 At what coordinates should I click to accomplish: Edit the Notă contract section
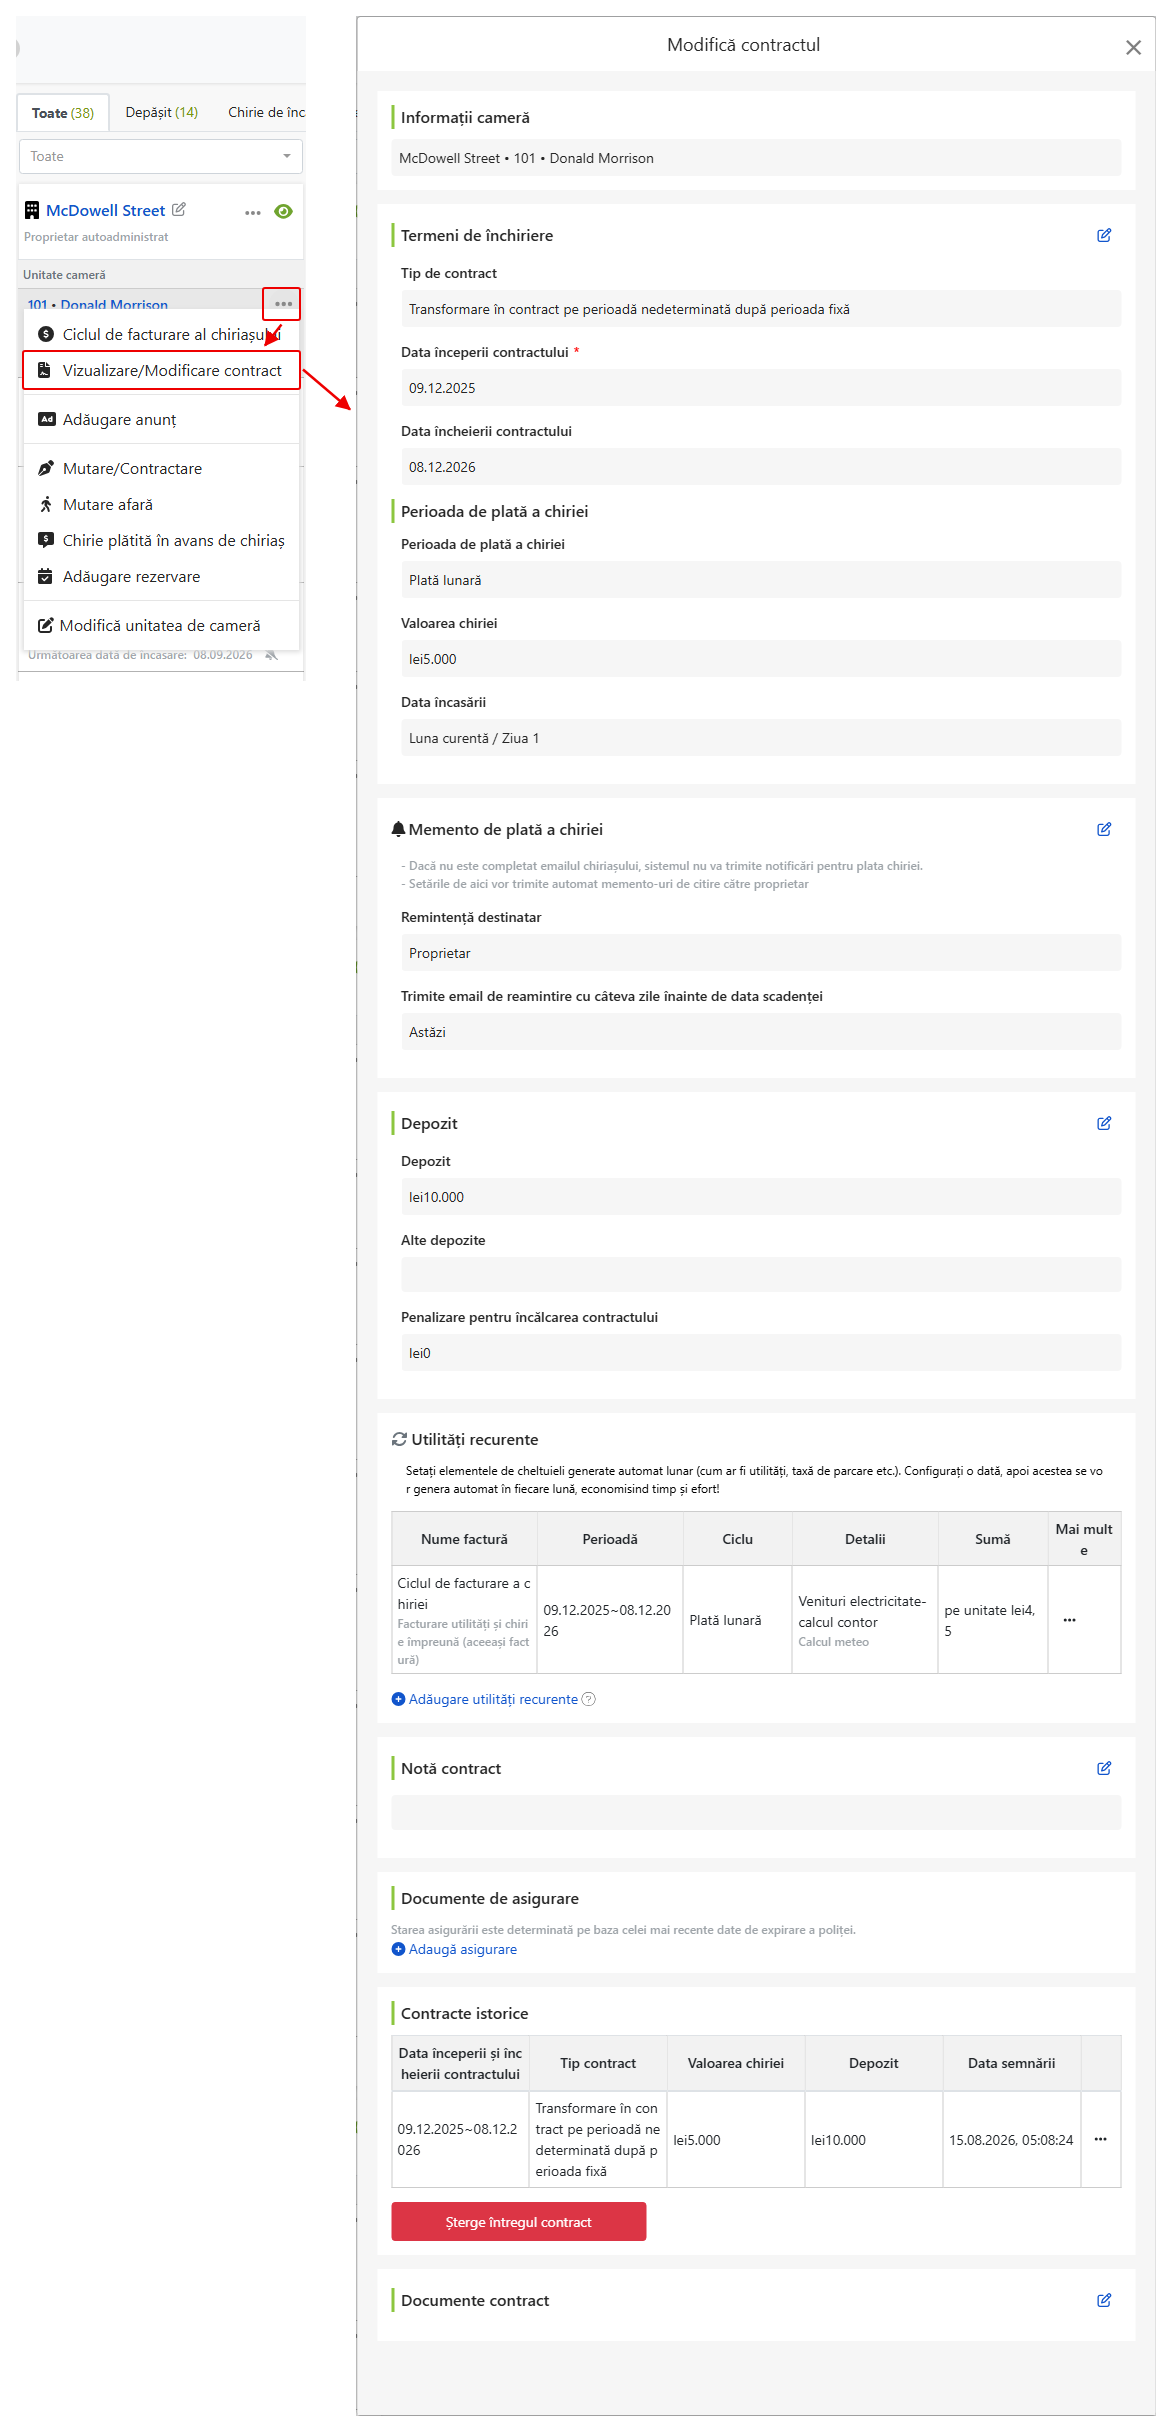pyautogui.click(x=1104, y=1768)
